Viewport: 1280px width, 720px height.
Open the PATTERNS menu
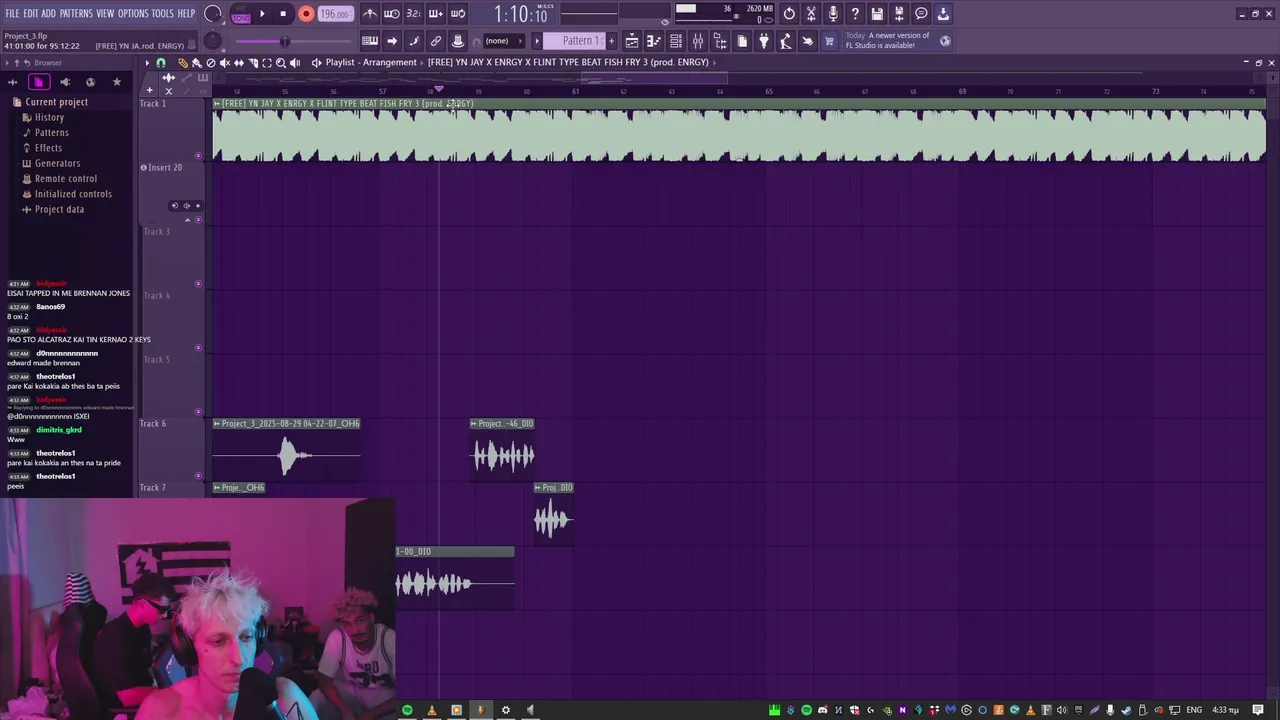tap(76, 14)
